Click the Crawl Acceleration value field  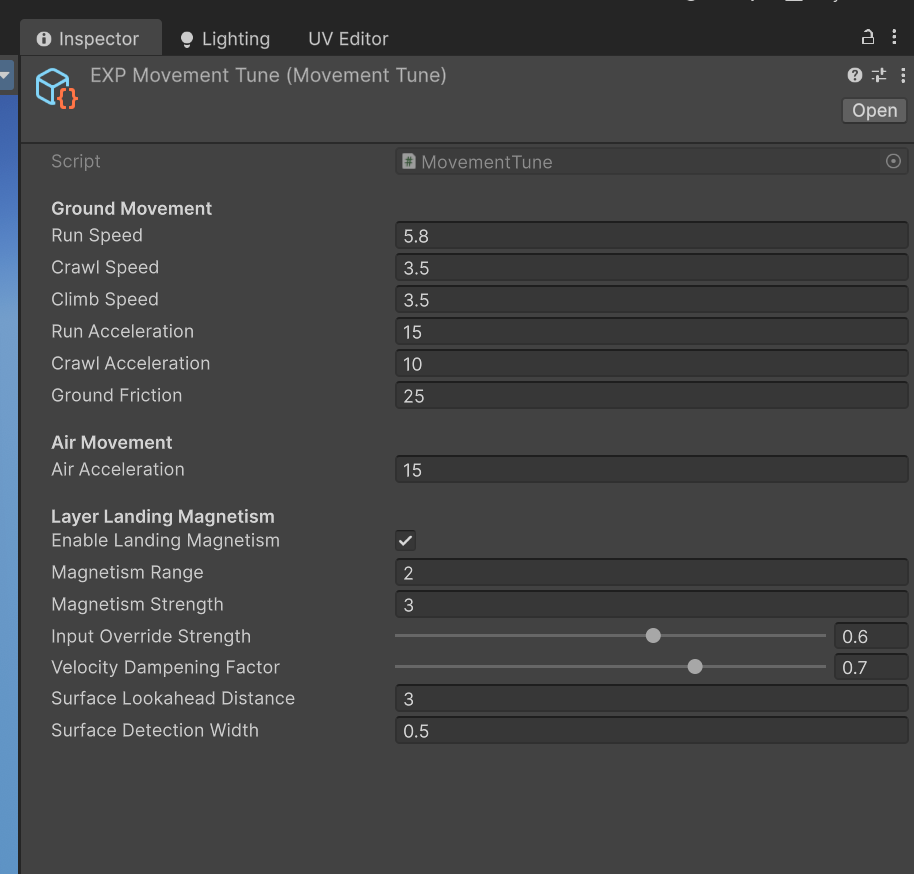tap(652, 364)
